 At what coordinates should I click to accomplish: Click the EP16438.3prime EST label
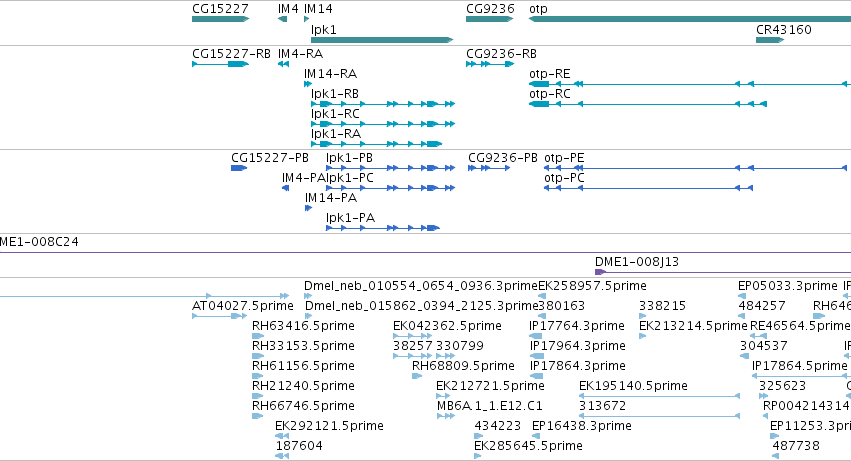point(582,426)
